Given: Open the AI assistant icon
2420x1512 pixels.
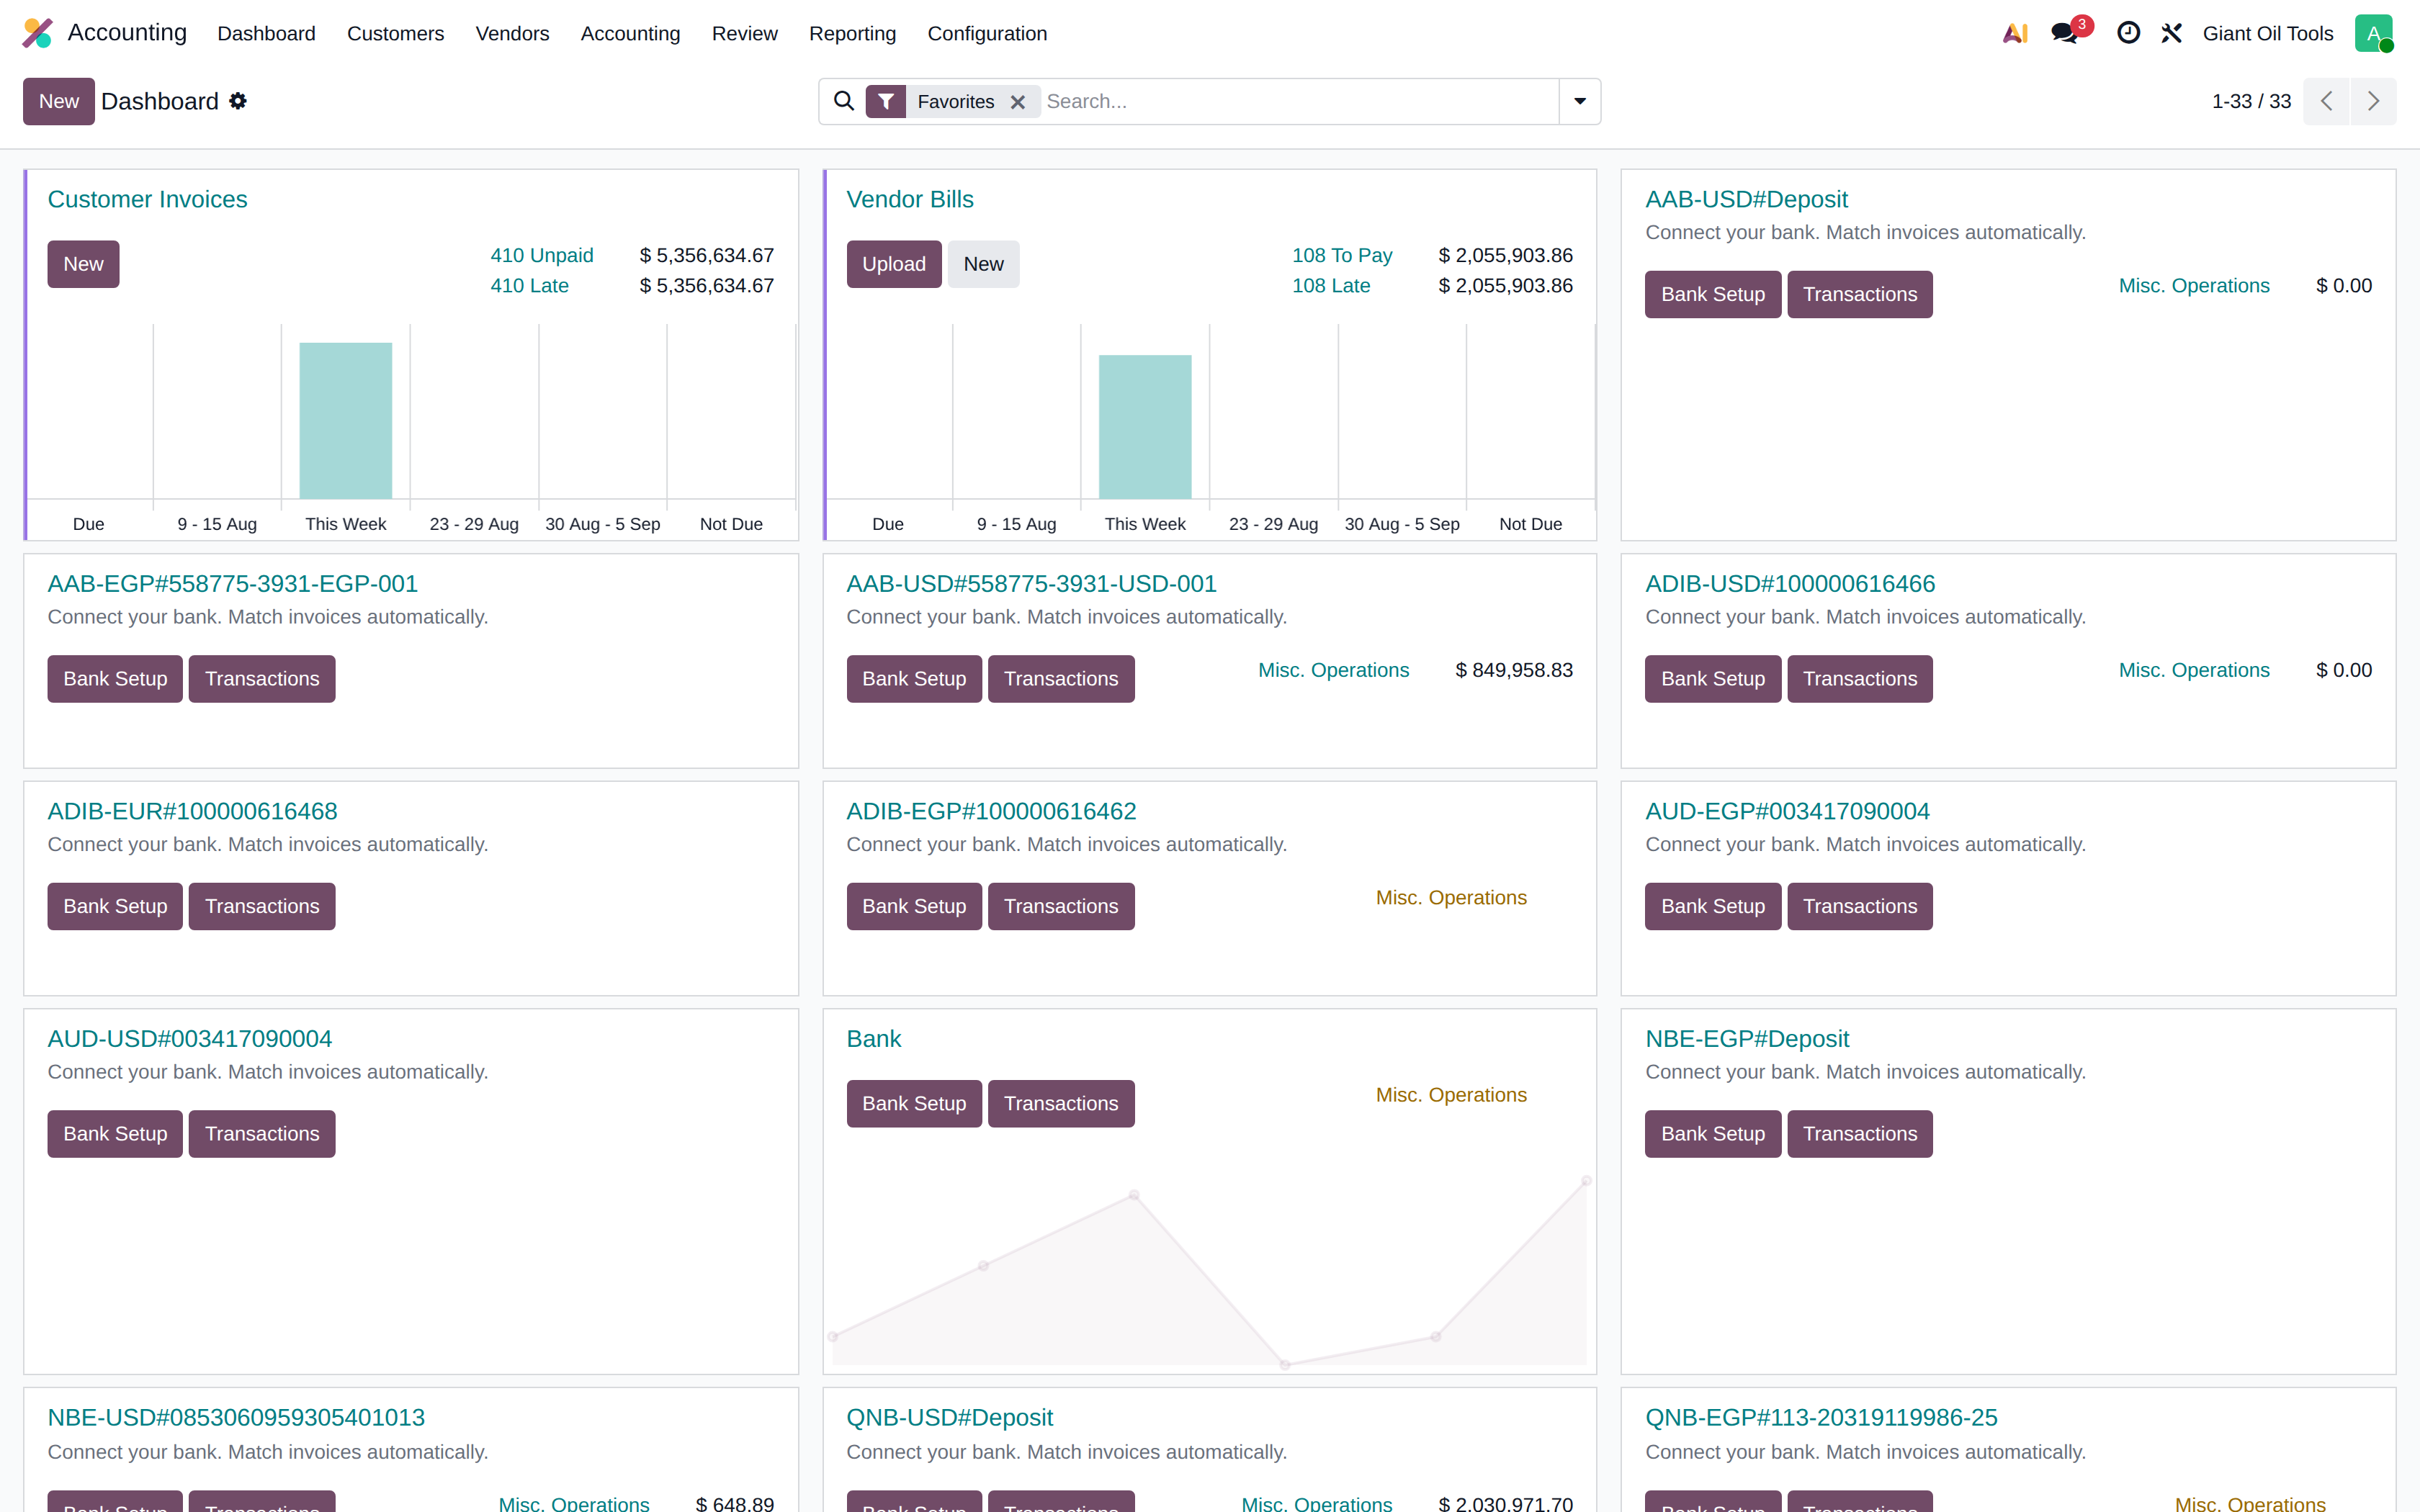Looking at the screenshot, I should (2015, 33).
